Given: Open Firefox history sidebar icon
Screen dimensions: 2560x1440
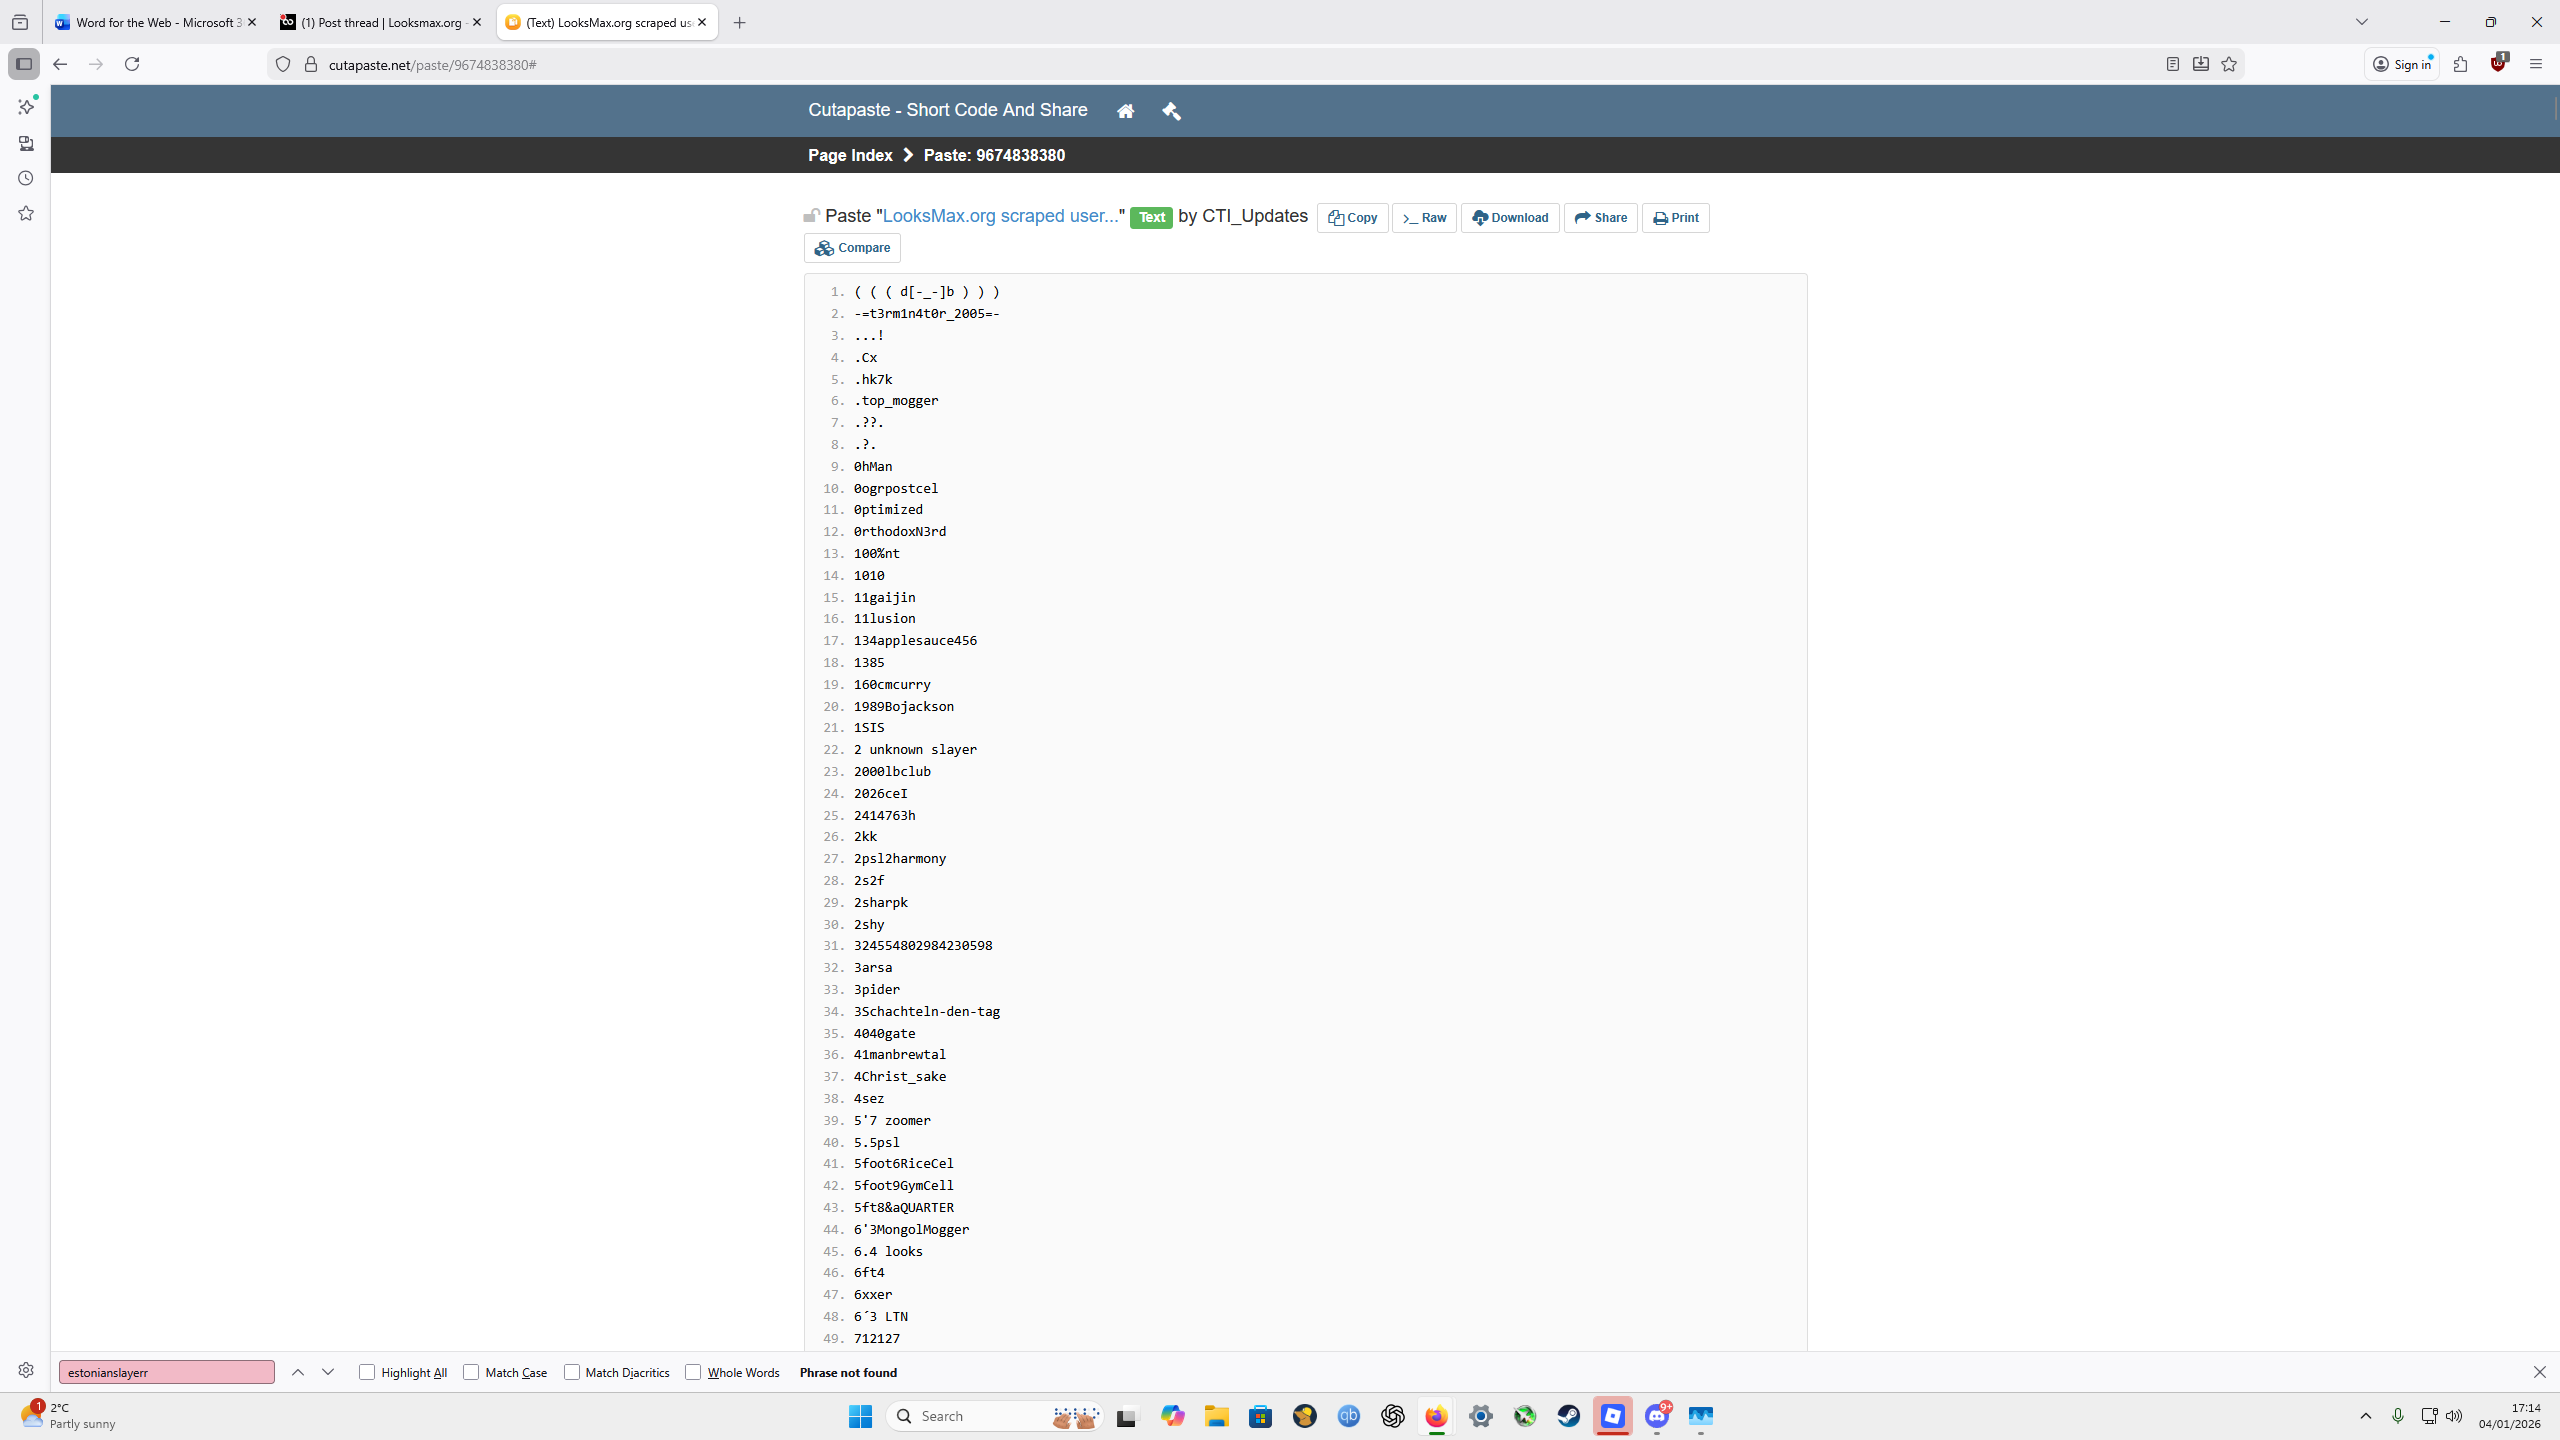Looking at the screenshot, I should [26, 178].
